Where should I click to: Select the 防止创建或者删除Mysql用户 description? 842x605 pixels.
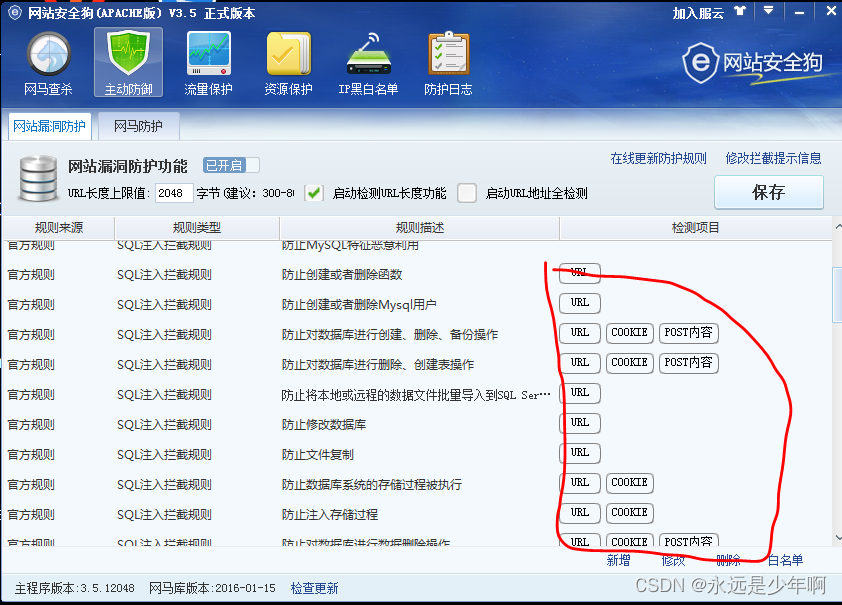tap(359, 305)
